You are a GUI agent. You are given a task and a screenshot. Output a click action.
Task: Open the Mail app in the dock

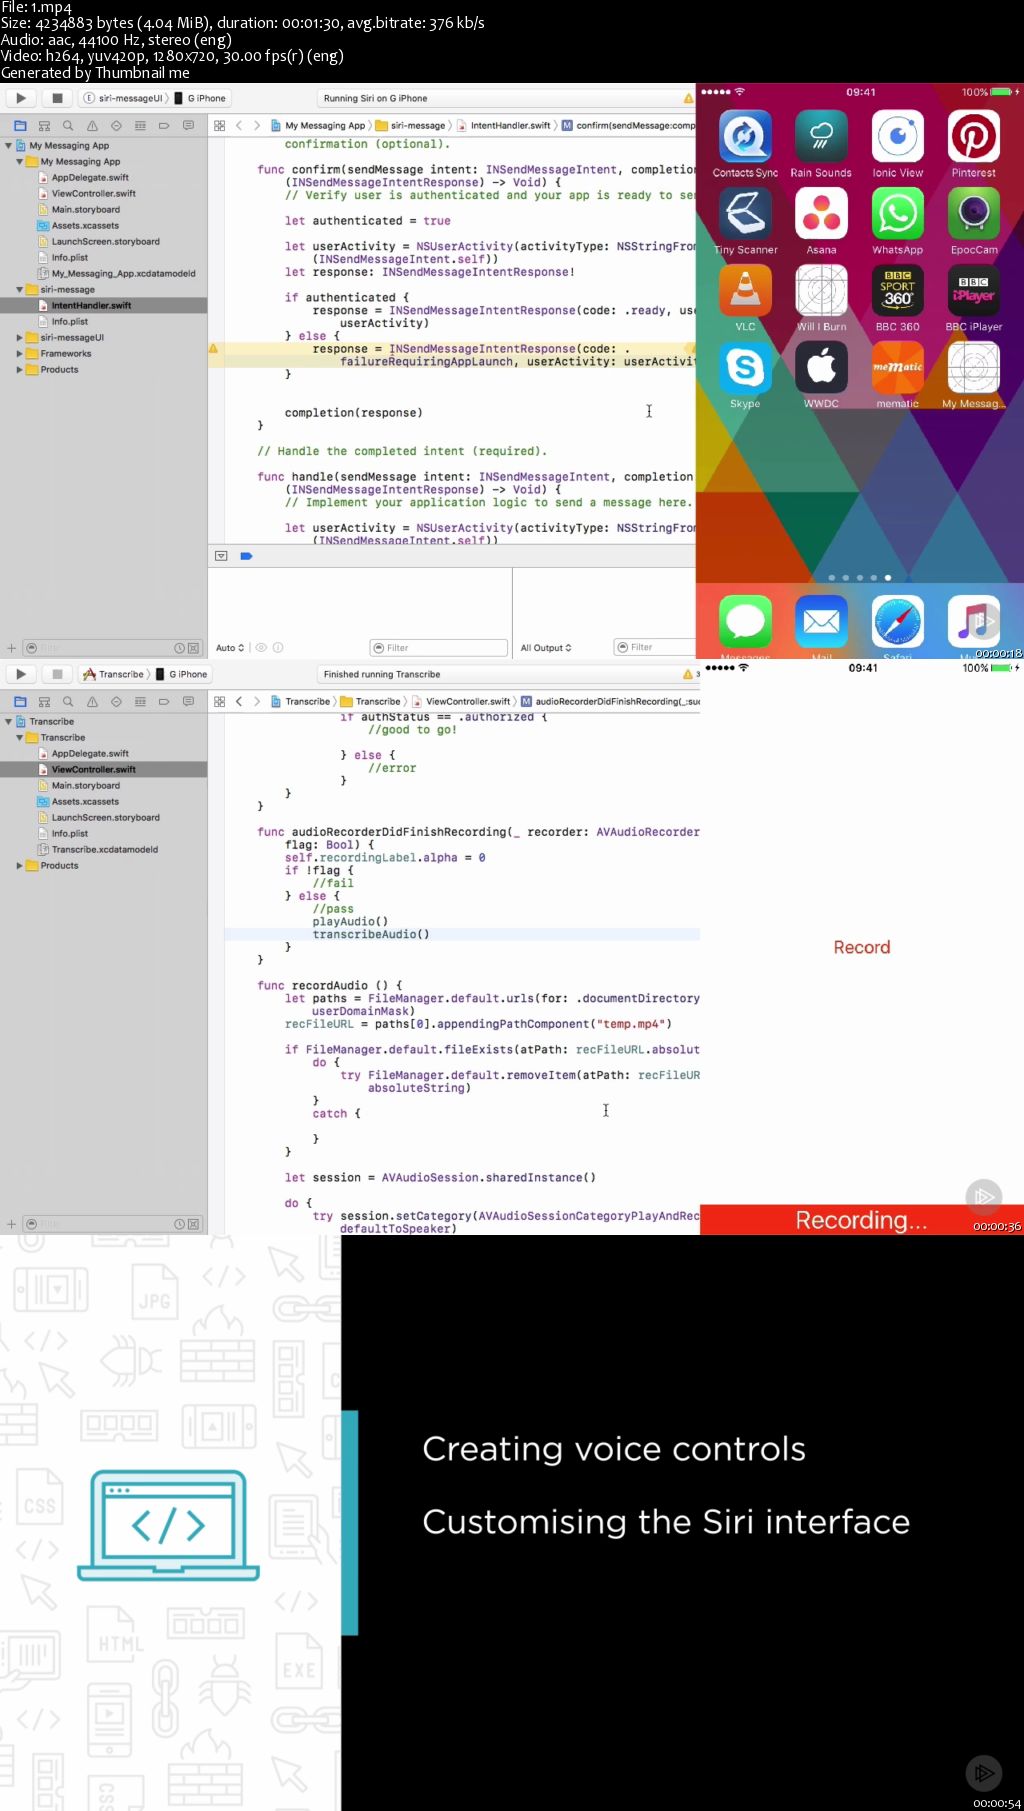(x=821, y=621)
